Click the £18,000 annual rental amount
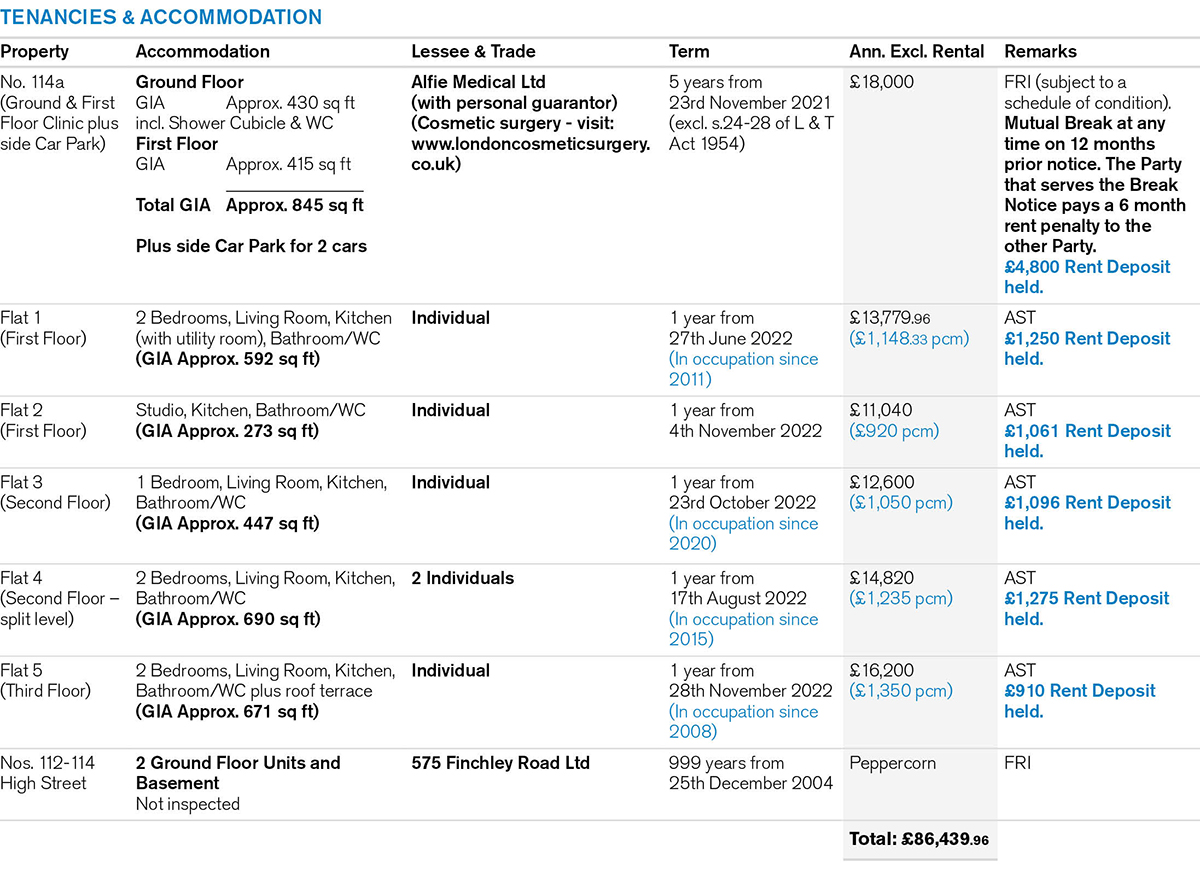This screenshot has height=869, width=1200. tap(881, 82)
